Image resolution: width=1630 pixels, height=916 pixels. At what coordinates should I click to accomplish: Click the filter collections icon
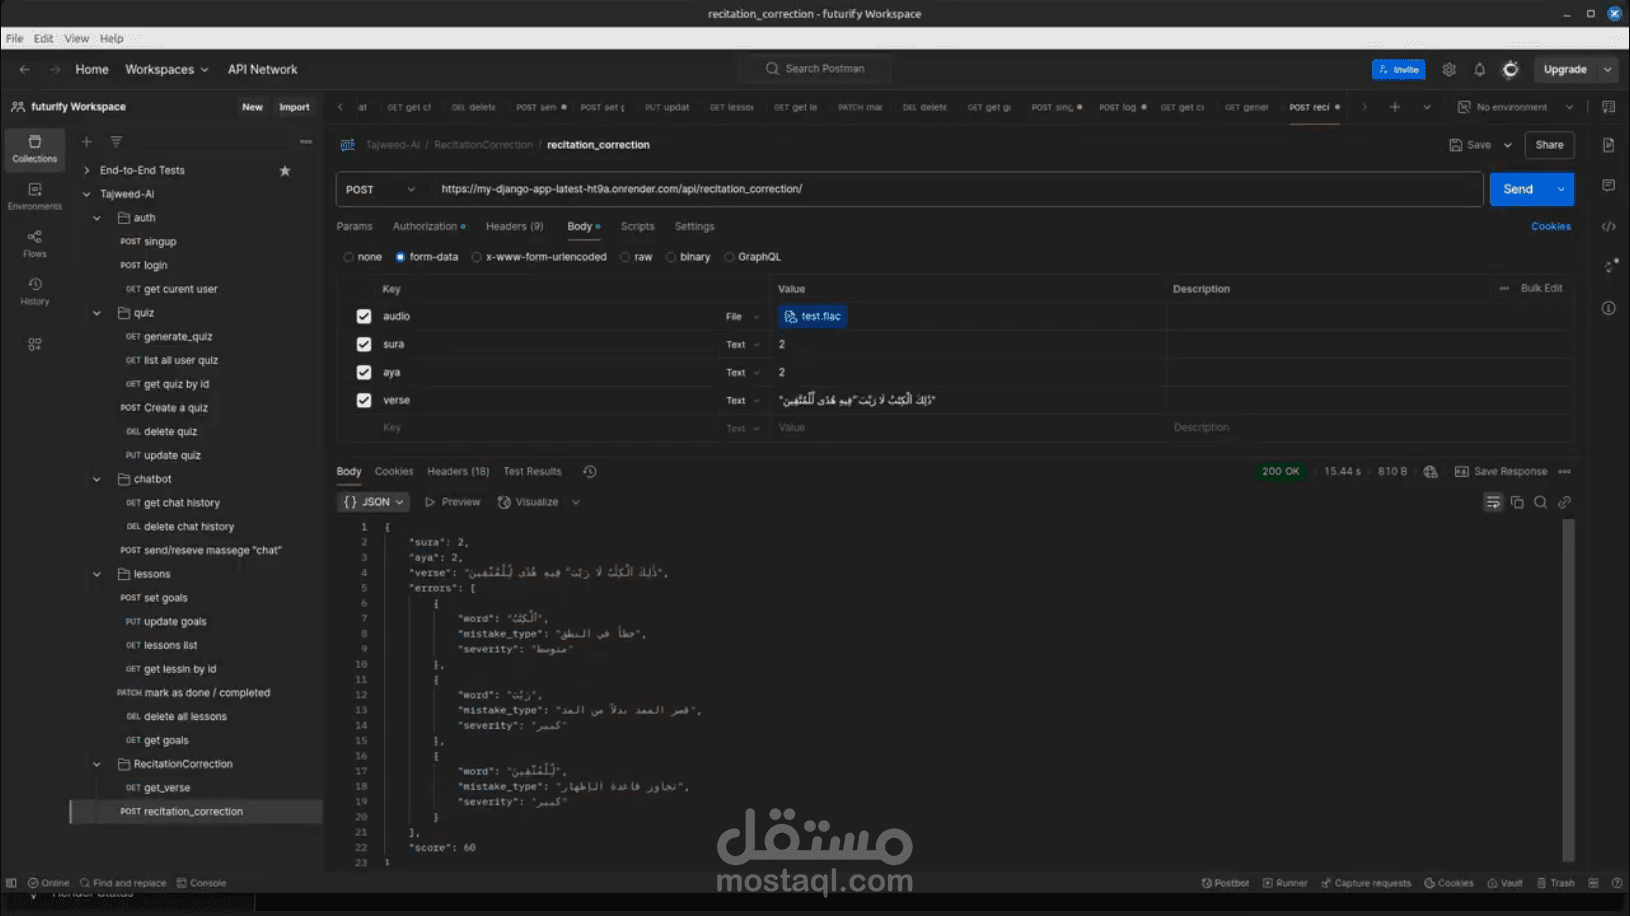pos(116,142)
